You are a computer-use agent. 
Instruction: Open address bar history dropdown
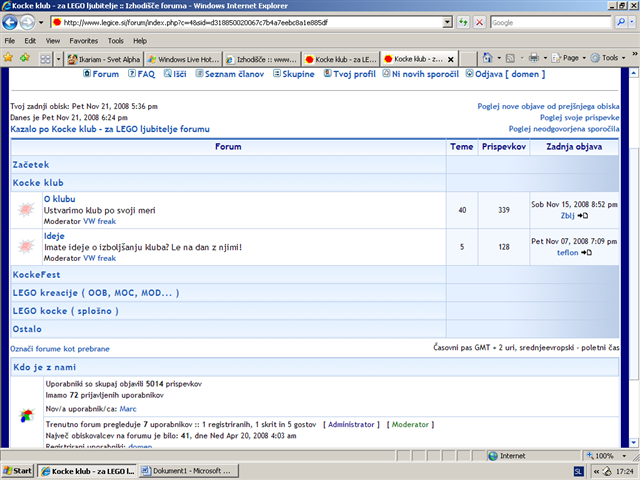point(447,22)
